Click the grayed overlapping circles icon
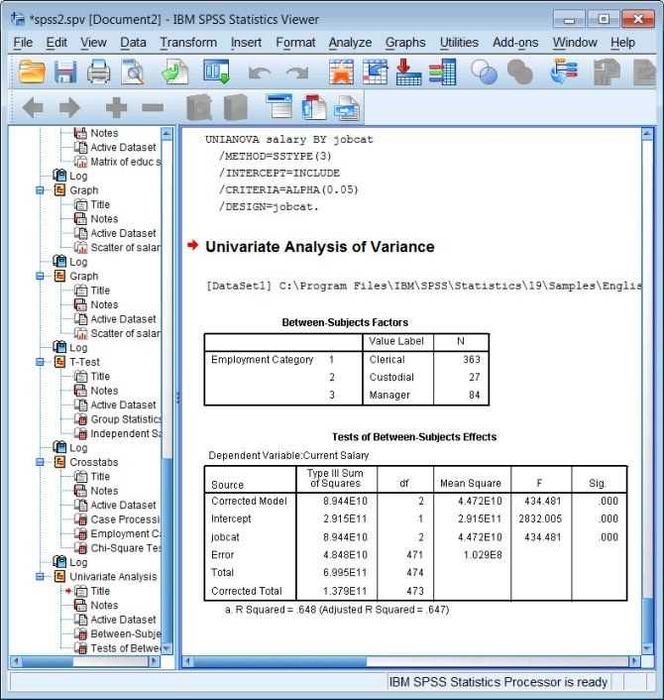 point(520,71)
